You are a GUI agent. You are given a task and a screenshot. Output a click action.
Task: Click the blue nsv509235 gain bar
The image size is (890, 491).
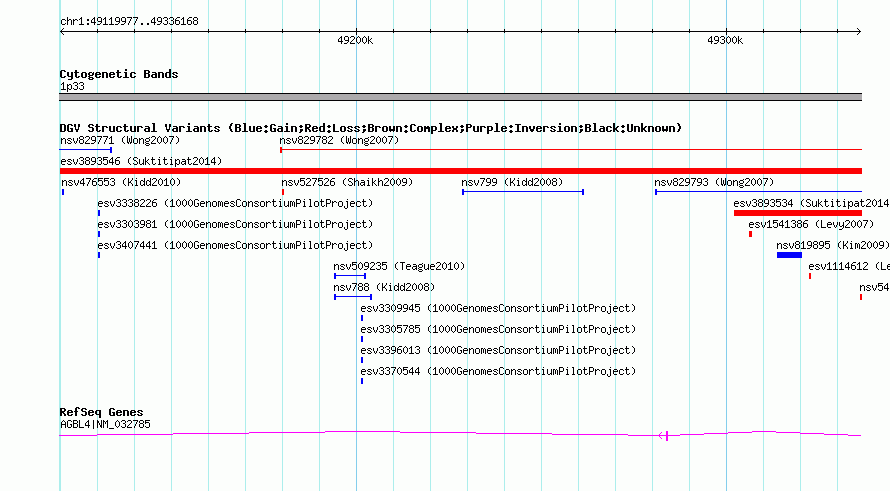pyautogui.click(x=350, y=276)
